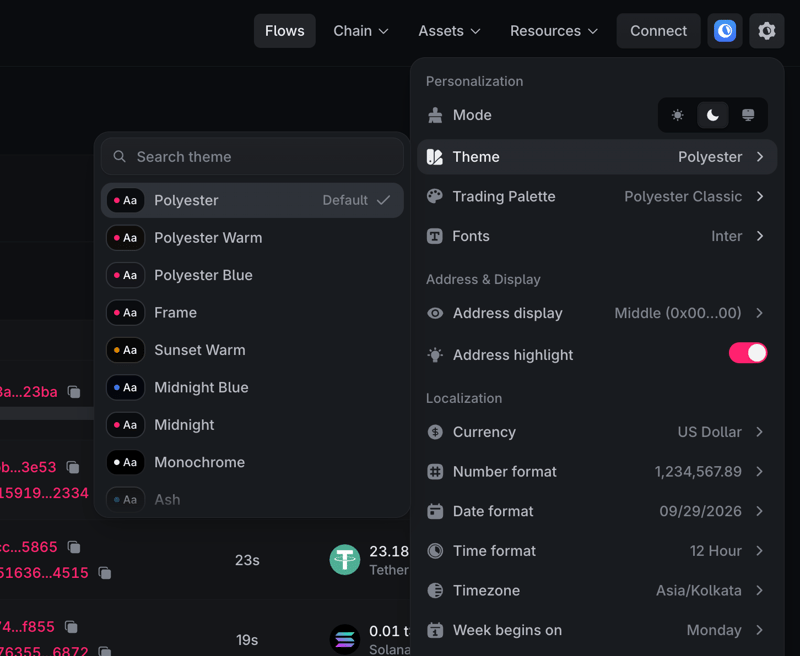
Task: Copy the address ending 4515
Action: point(105,573)
